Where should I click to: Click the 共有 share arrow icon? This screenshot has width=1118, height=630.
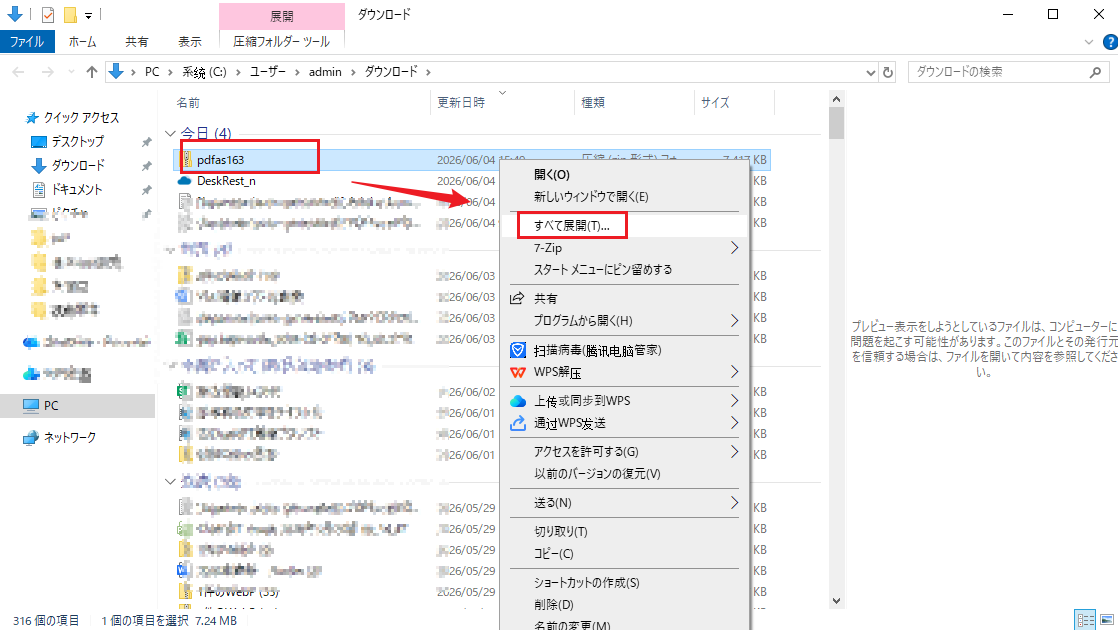click(x=517, y=299)
